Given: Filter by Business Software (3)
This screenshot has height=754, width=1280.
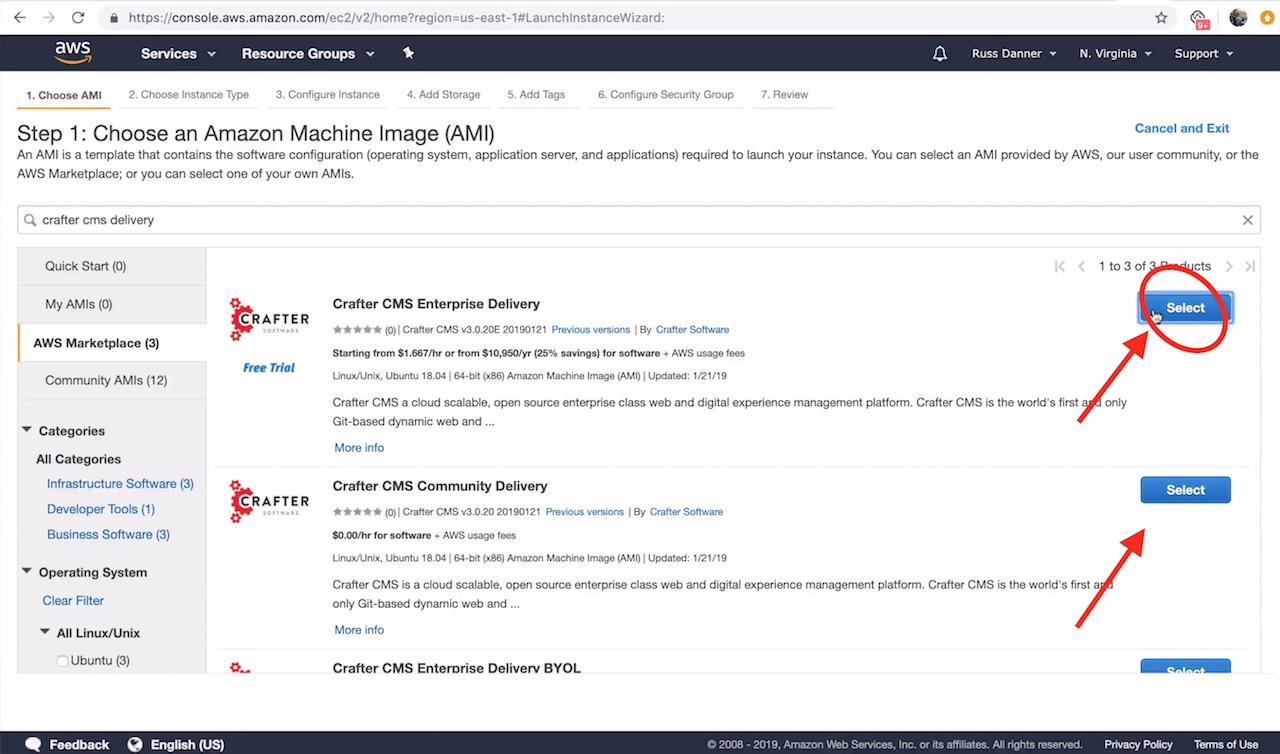Looking at the screenshot, I should pyautogui.click(x=108, y=534).
